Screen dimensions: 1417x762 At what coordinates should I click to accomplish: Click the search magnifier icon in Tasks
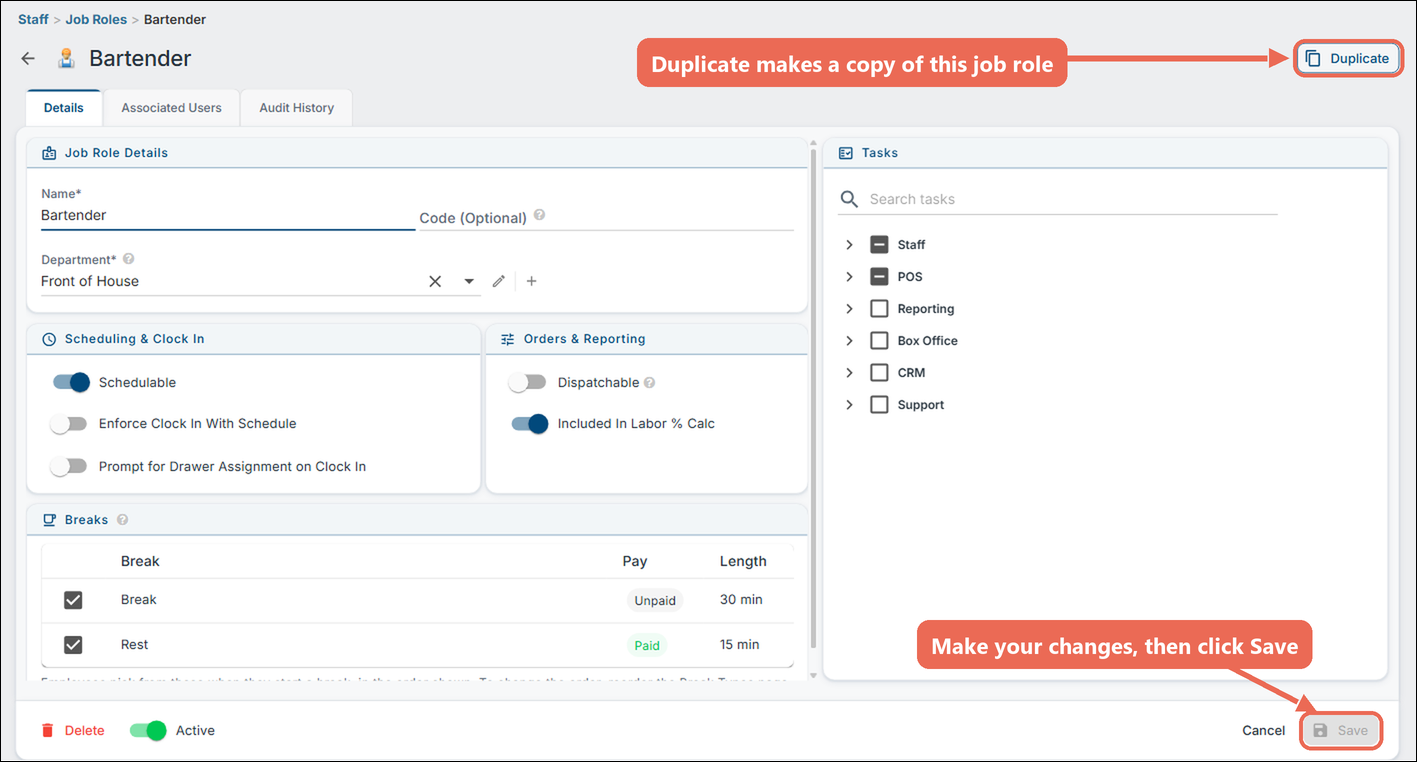[x=849, y=199]
